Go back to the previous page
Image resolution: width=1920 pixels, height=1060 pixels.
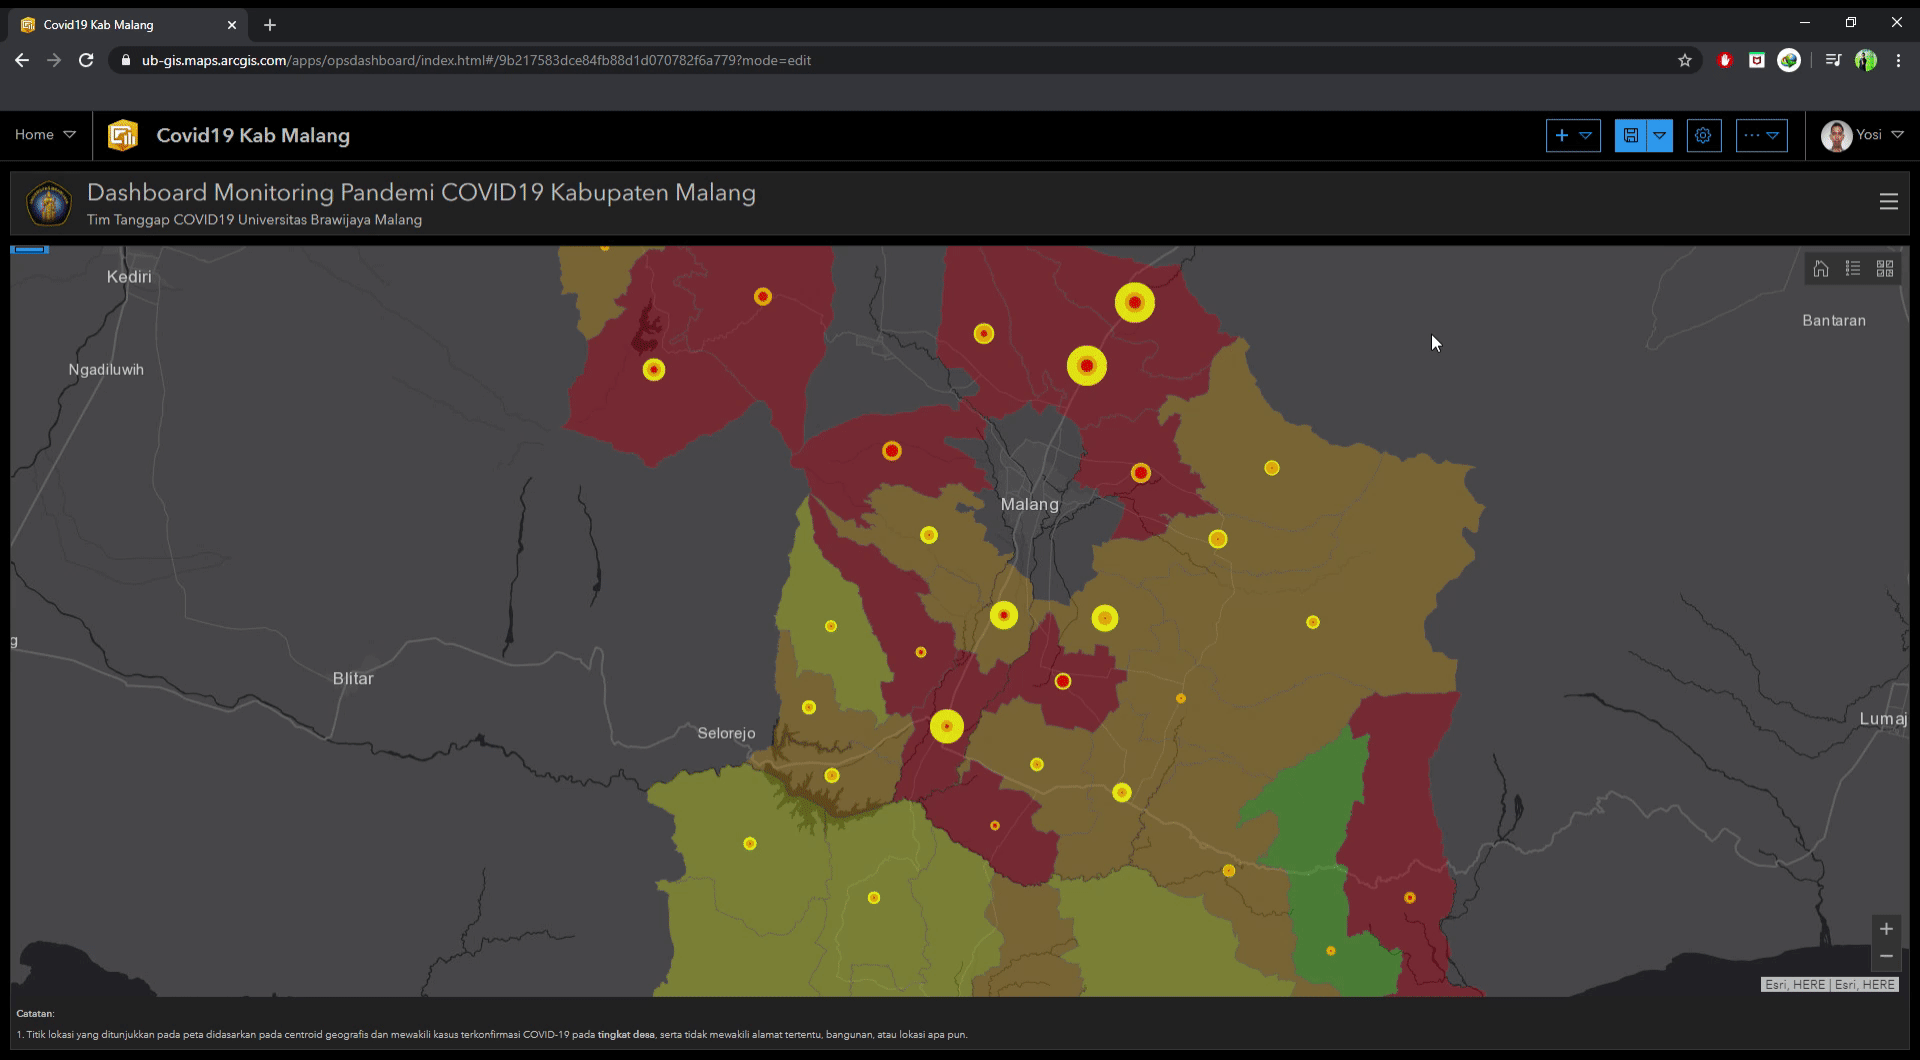point(22,60)
